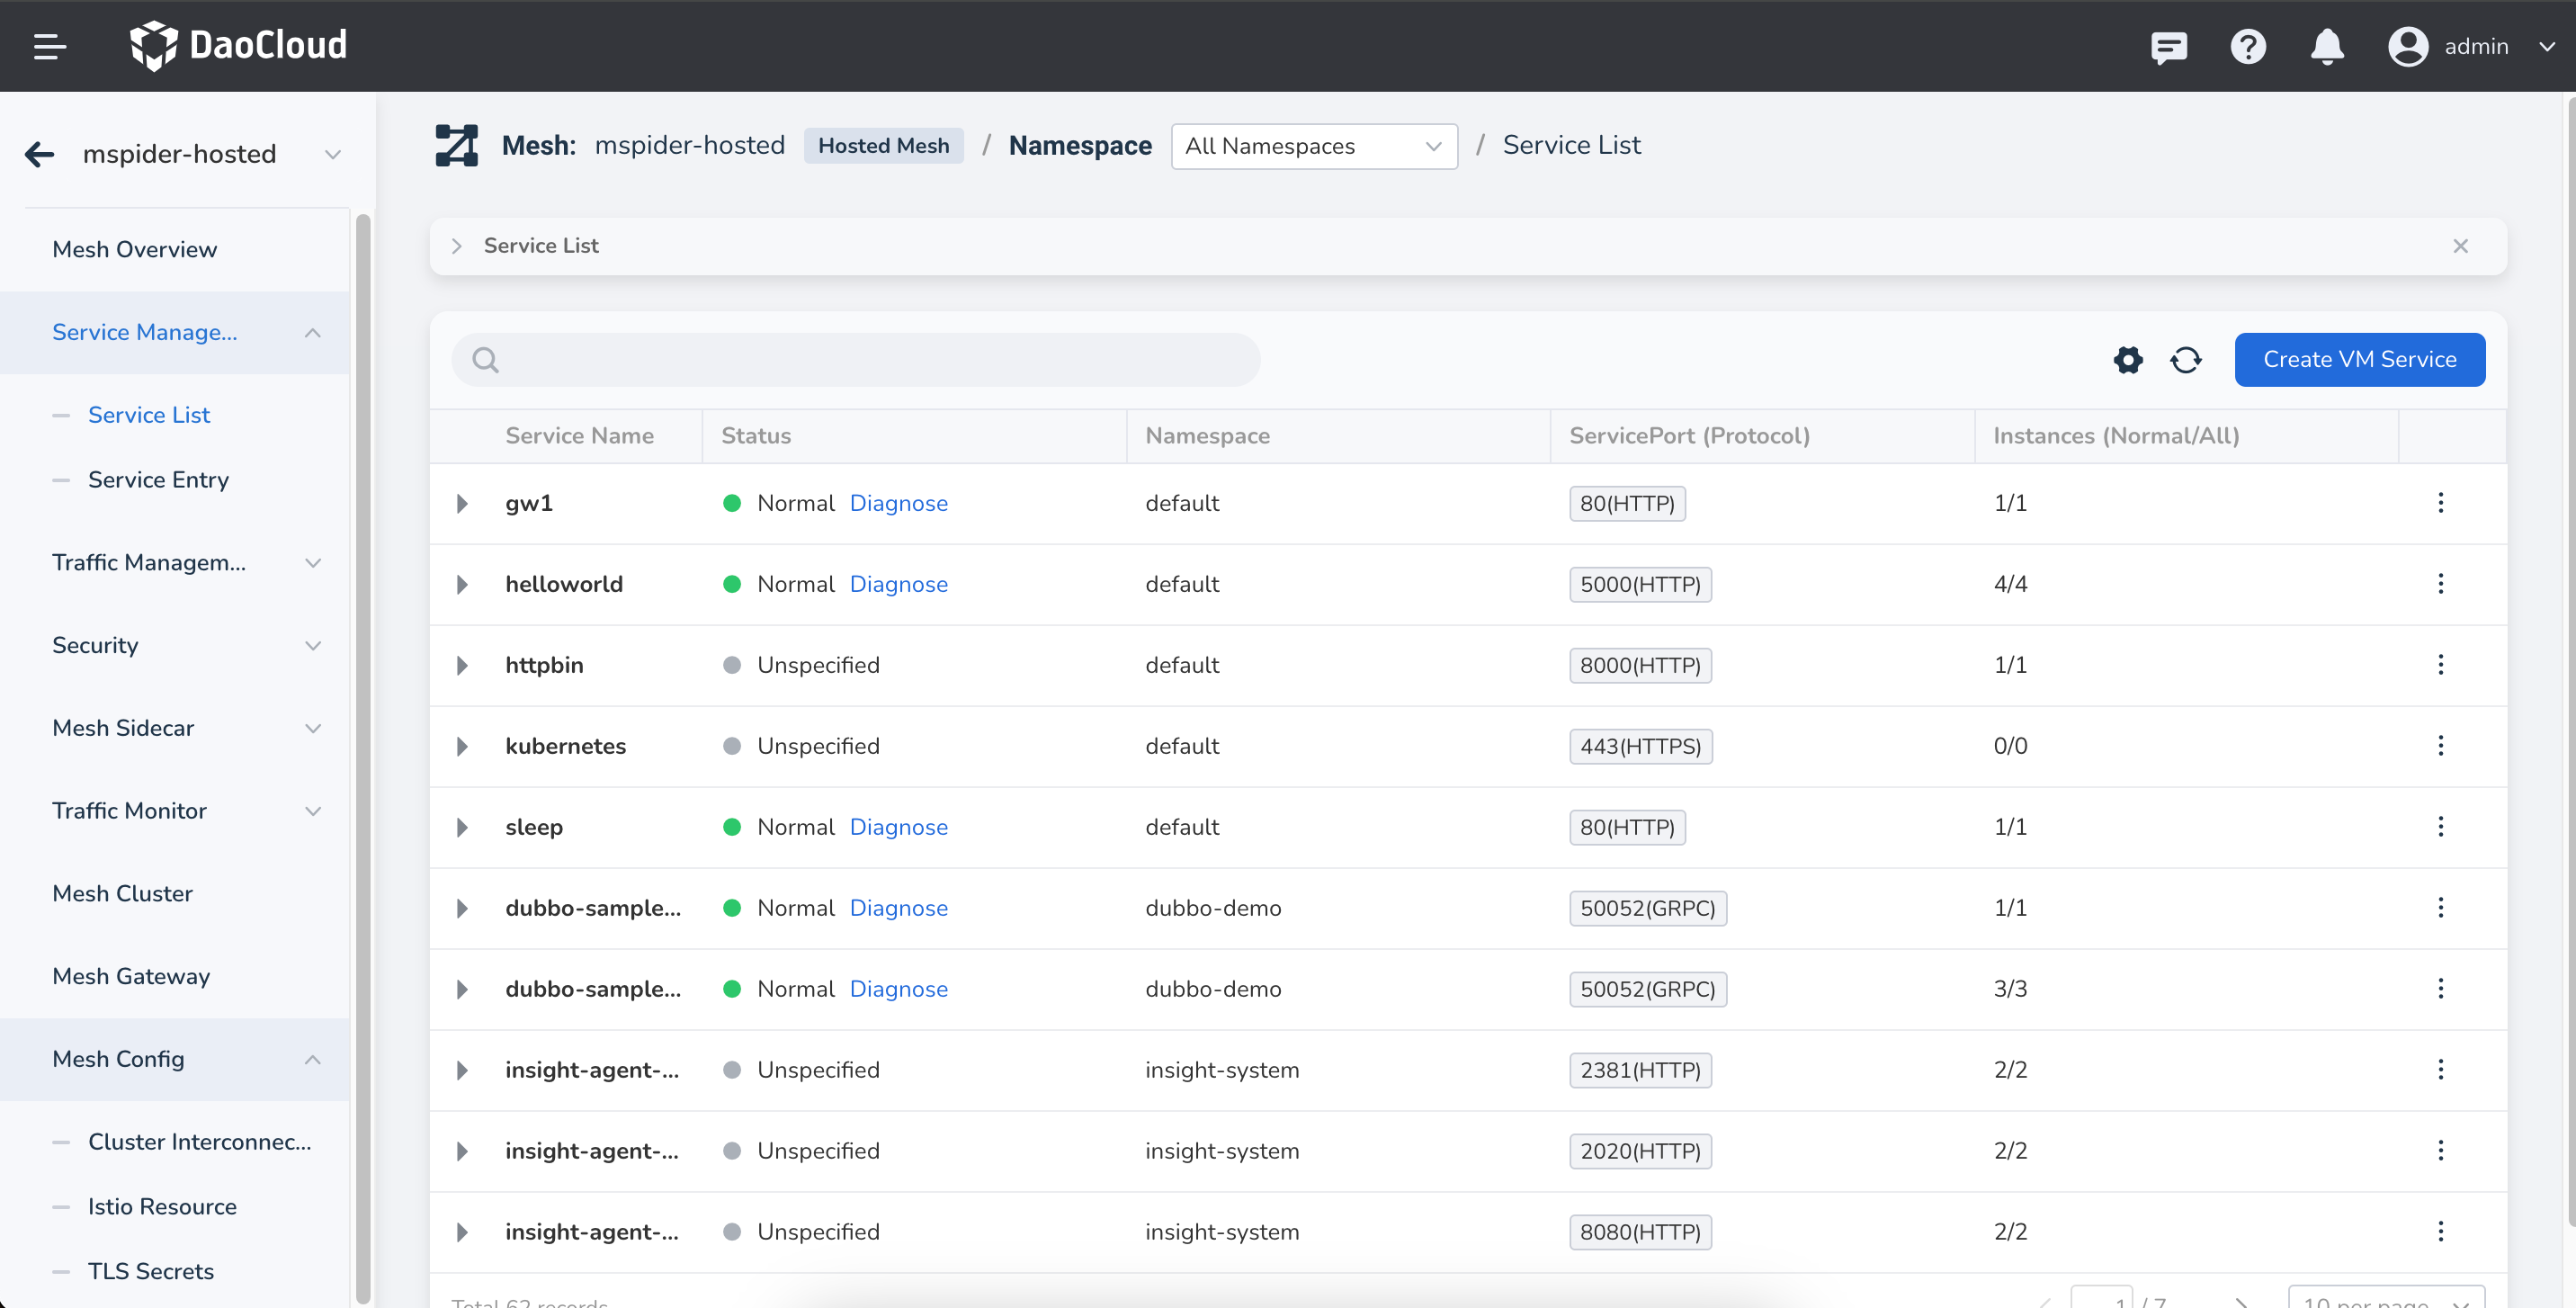Screen dimensions: 2576x1308
Task: Open the three-dot menu for kubernetes row
Action: pyautogui.click(x=2440, y=746)
